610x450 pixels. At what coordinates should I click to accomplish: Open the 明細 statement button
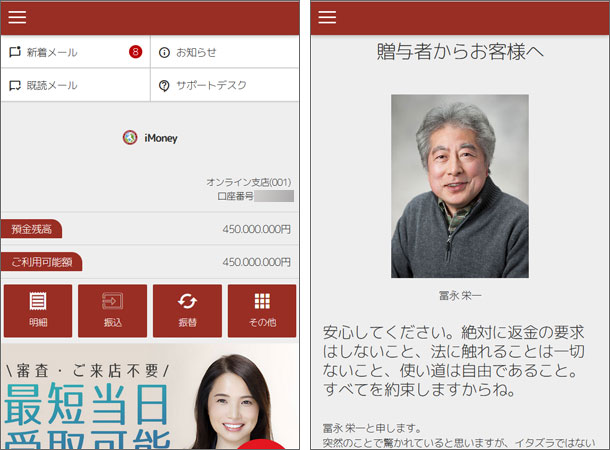38,310
